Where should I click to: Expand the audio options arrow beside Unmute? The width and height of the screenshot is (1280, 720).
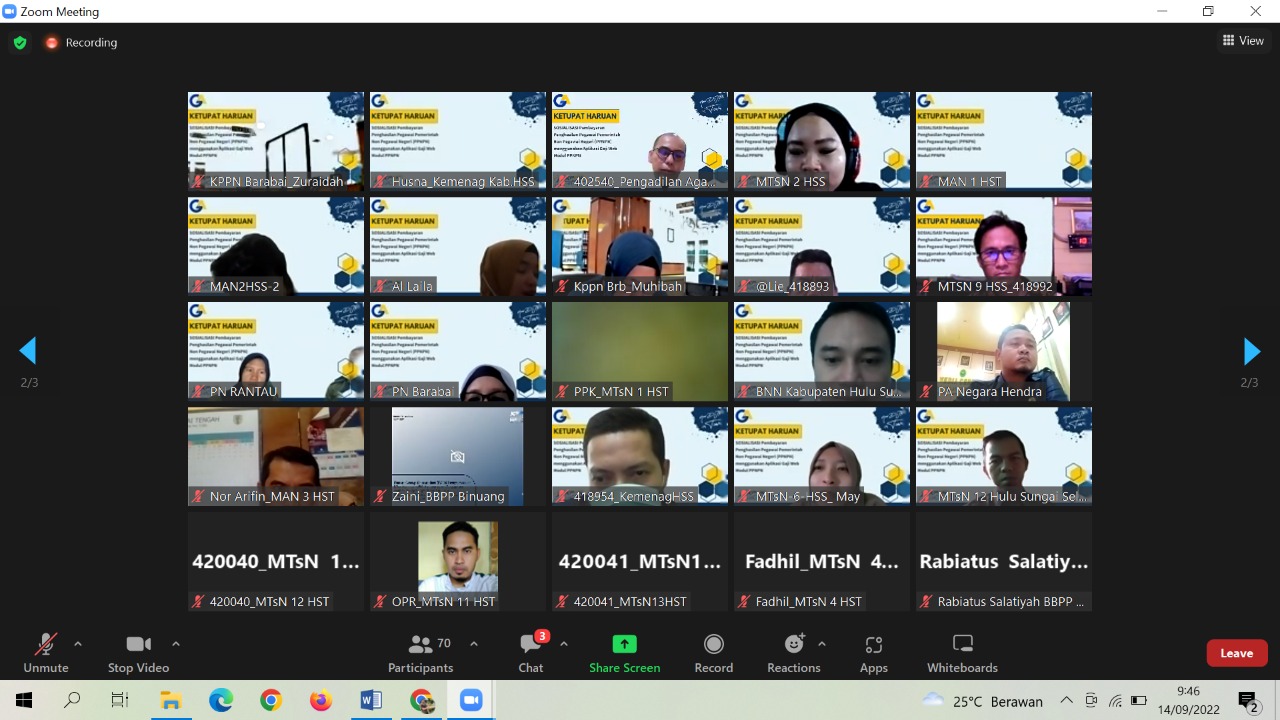78,644
